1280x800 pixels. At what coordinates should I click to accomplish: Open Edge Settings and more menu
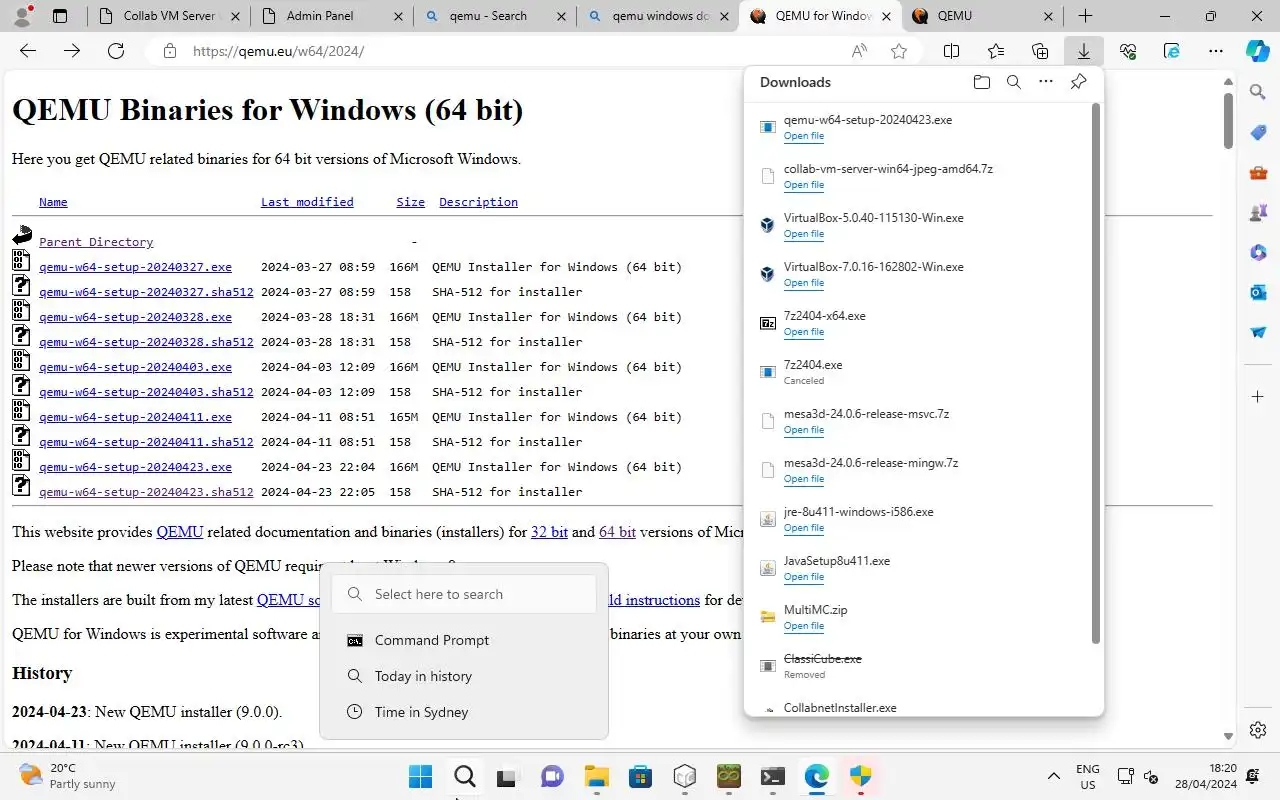tap(1215, 51)
